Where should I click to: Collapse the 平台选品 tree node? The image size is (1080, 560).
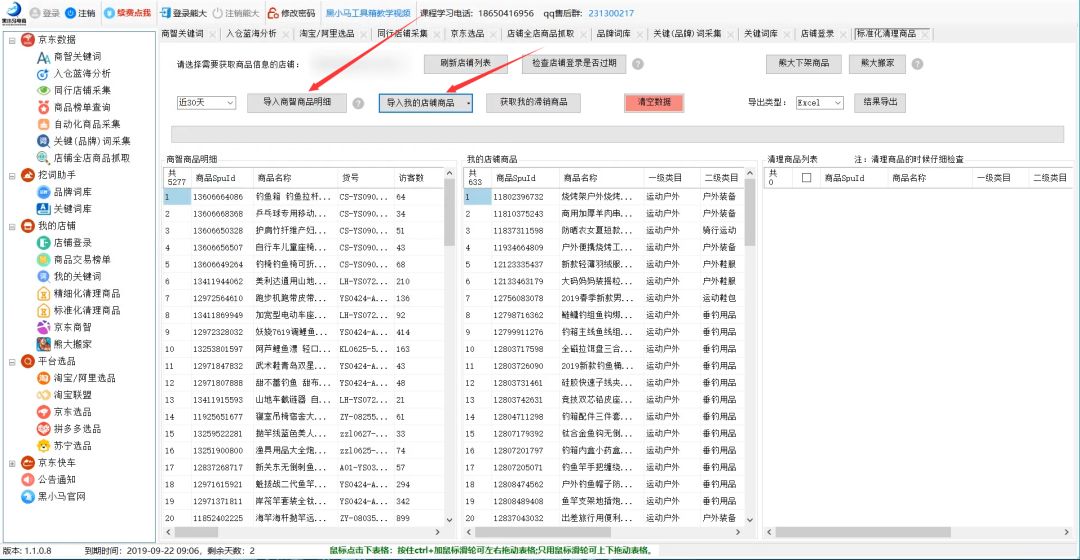10,361
